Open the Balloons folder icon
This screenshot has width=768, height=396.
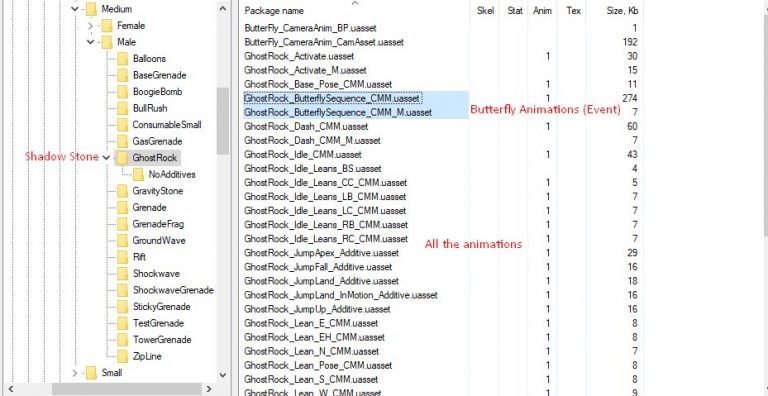122,59
